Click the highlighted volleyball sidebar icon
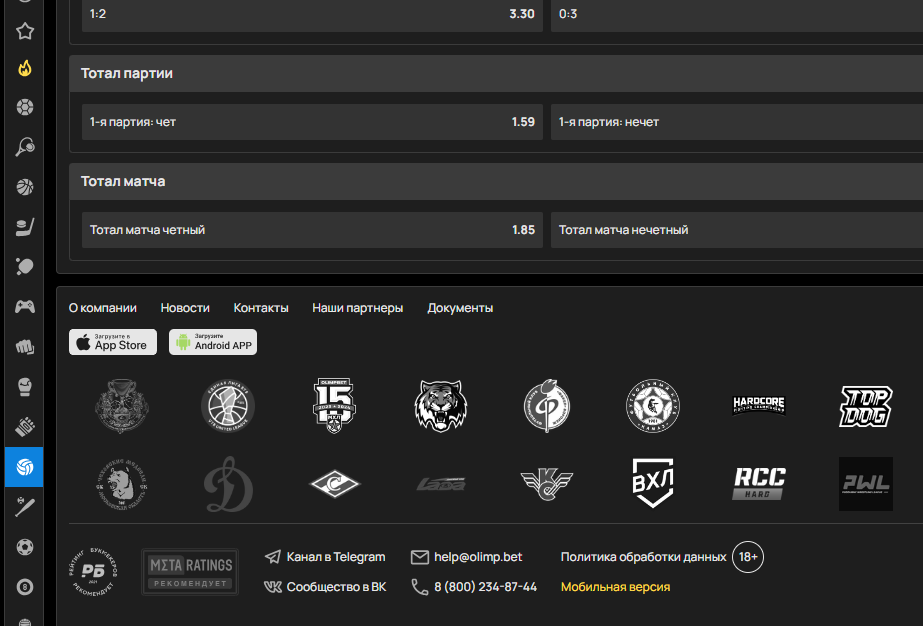 24,467
